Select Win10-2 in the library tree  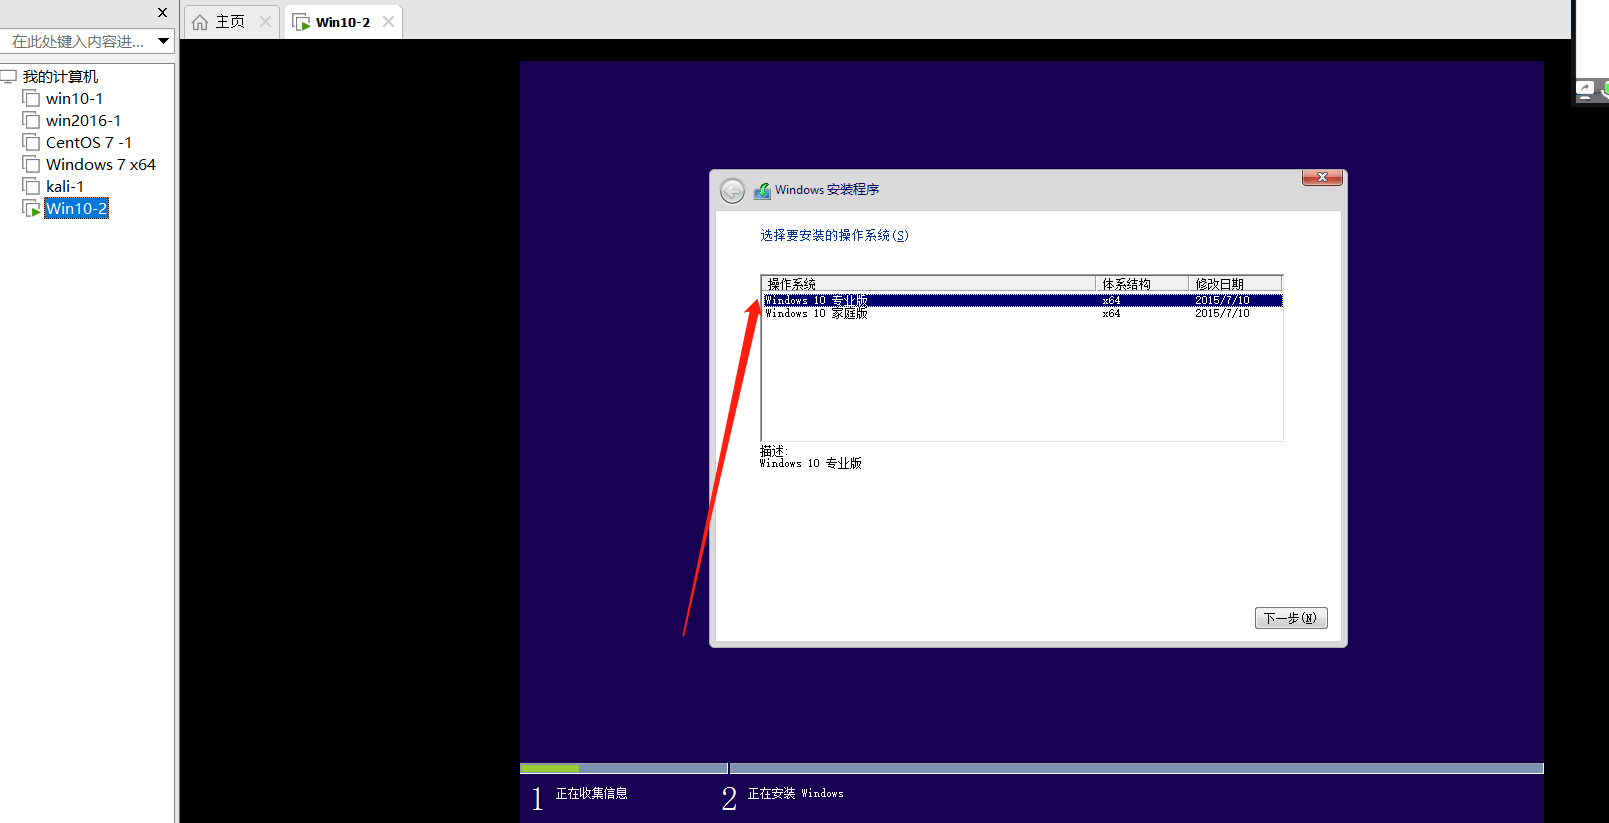[x=77, y=208]
